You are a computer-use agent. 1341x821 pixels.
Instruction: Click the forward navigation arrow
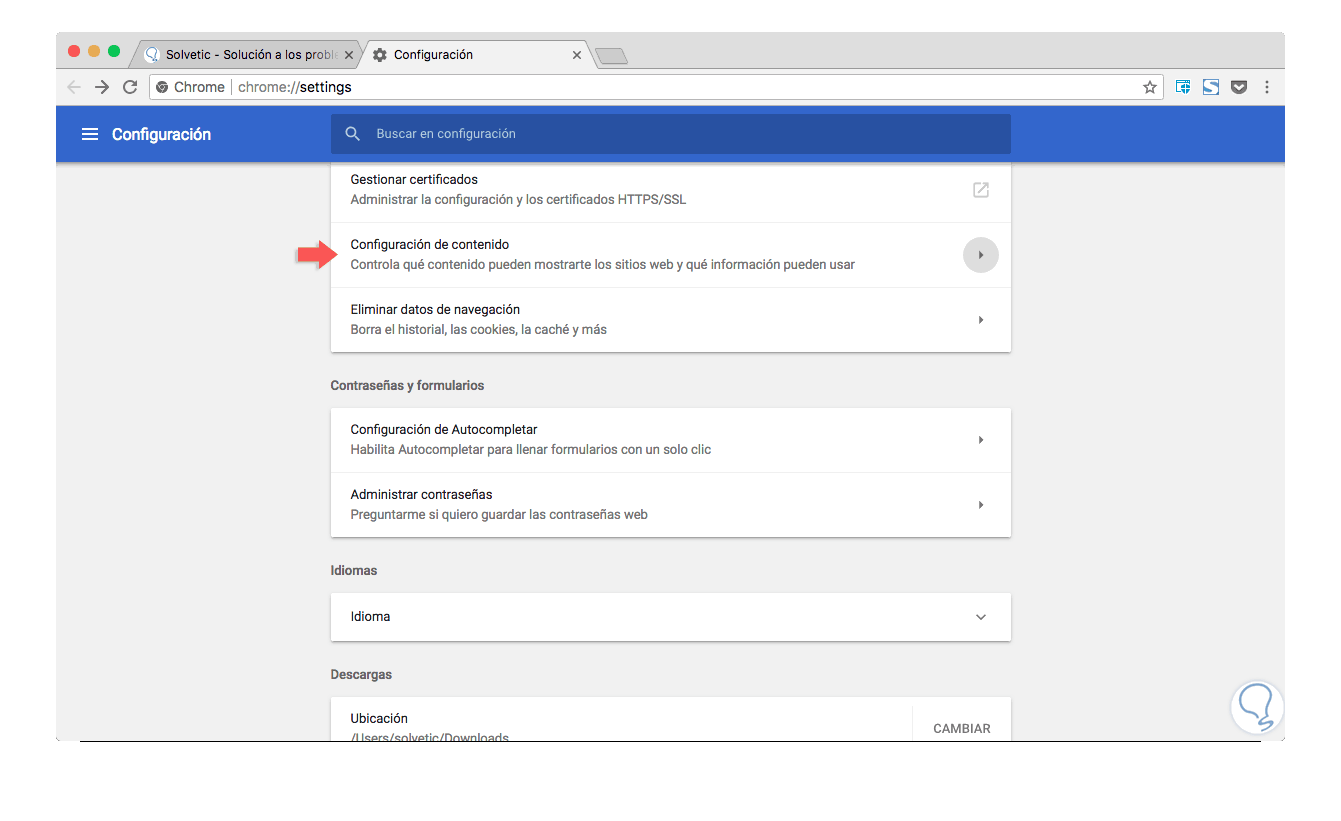click(102, 87)
